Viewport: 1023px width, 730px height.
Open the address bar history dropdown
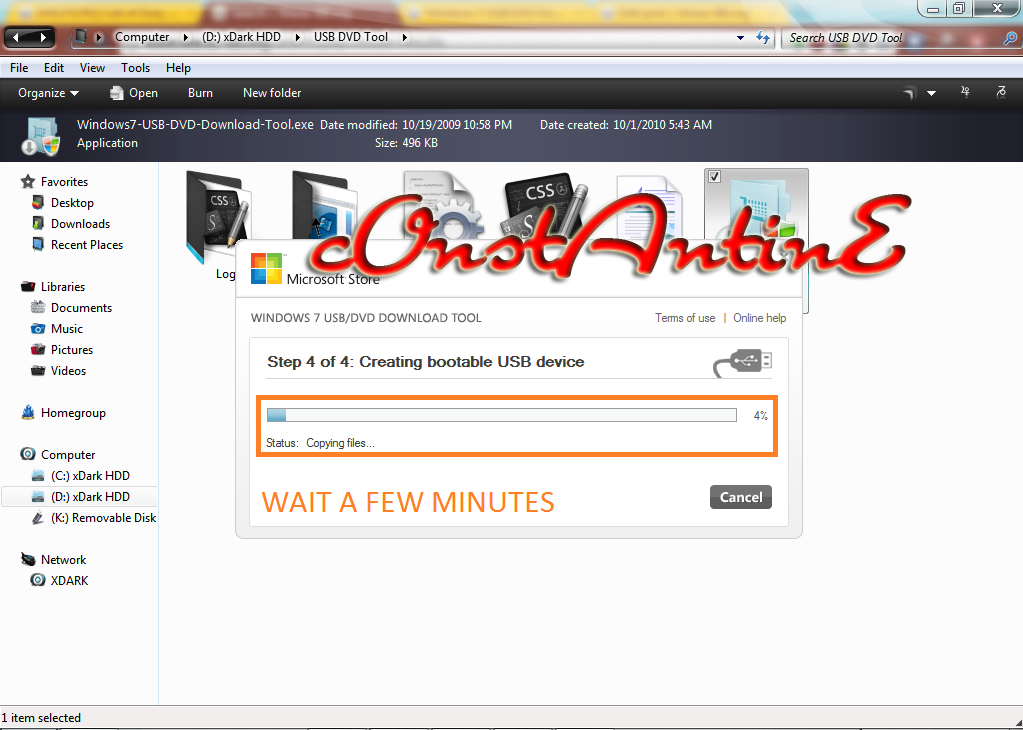740,38
